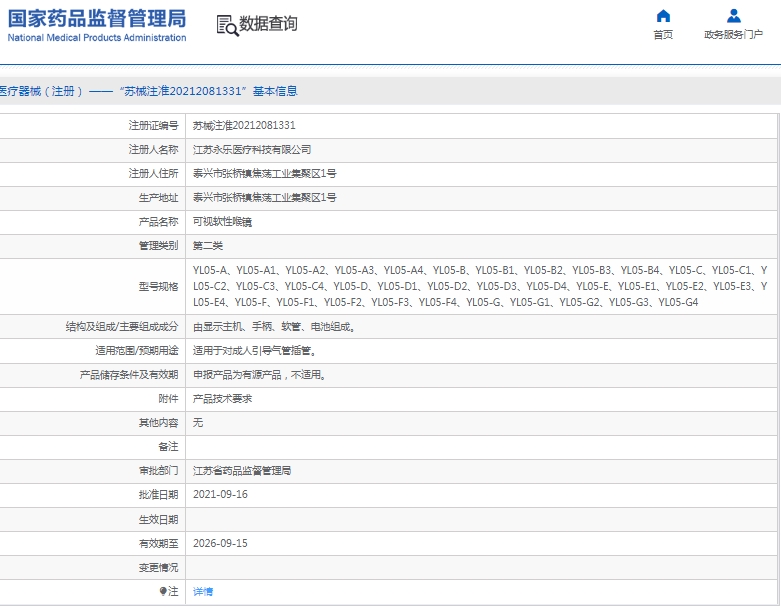
Task: Click the 适用范围/预期用途 label
Action: coord(137,351)
